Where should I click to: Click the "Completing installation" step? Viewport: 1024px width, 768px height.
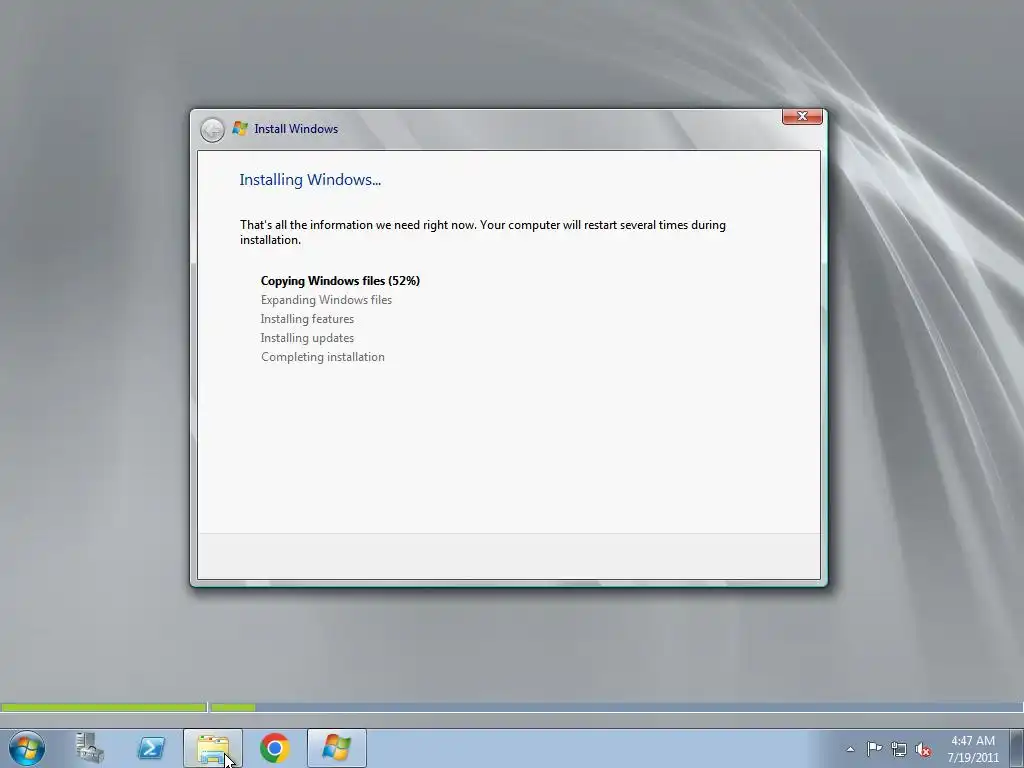323,357
